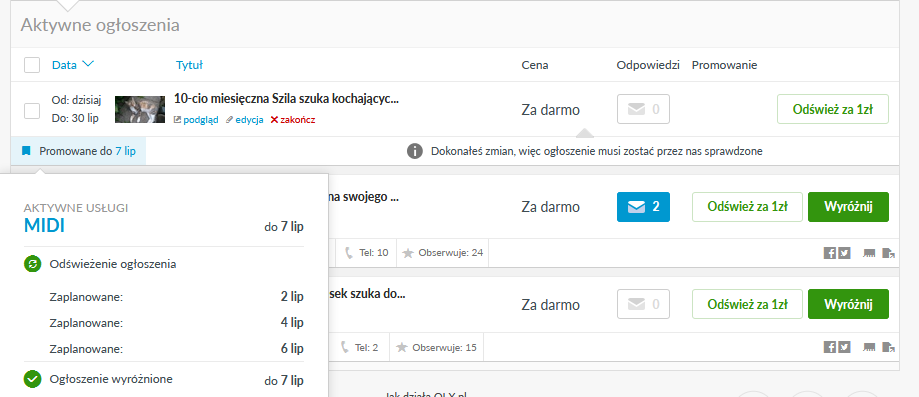
Task: Click the phone icon next to Tel: 2
Action: pos(346,347)
